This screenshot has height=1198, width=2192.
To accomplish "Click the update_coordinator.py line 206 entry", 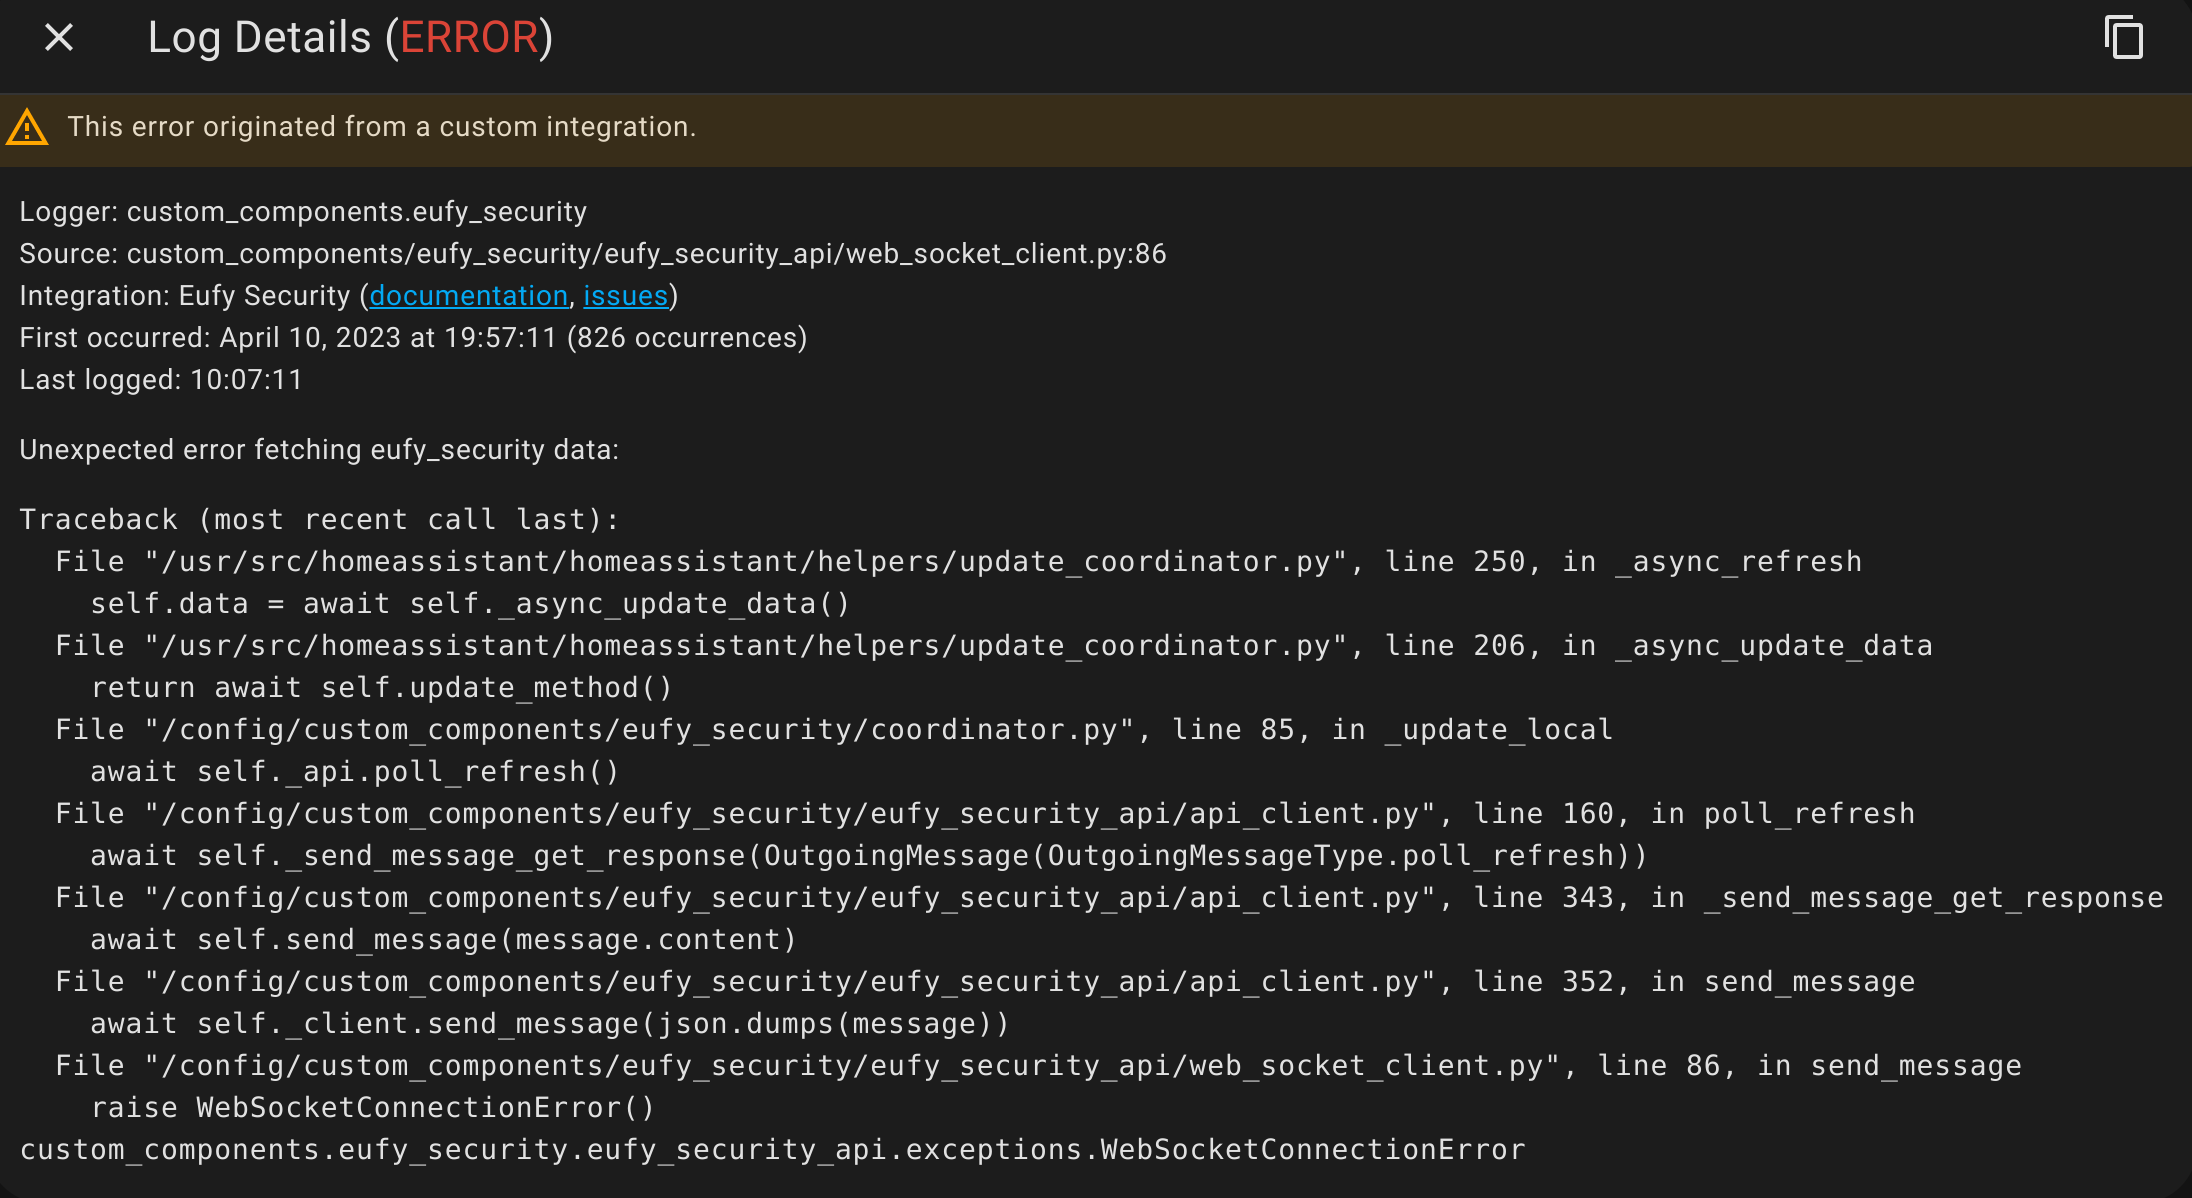I will pos(993,646).
